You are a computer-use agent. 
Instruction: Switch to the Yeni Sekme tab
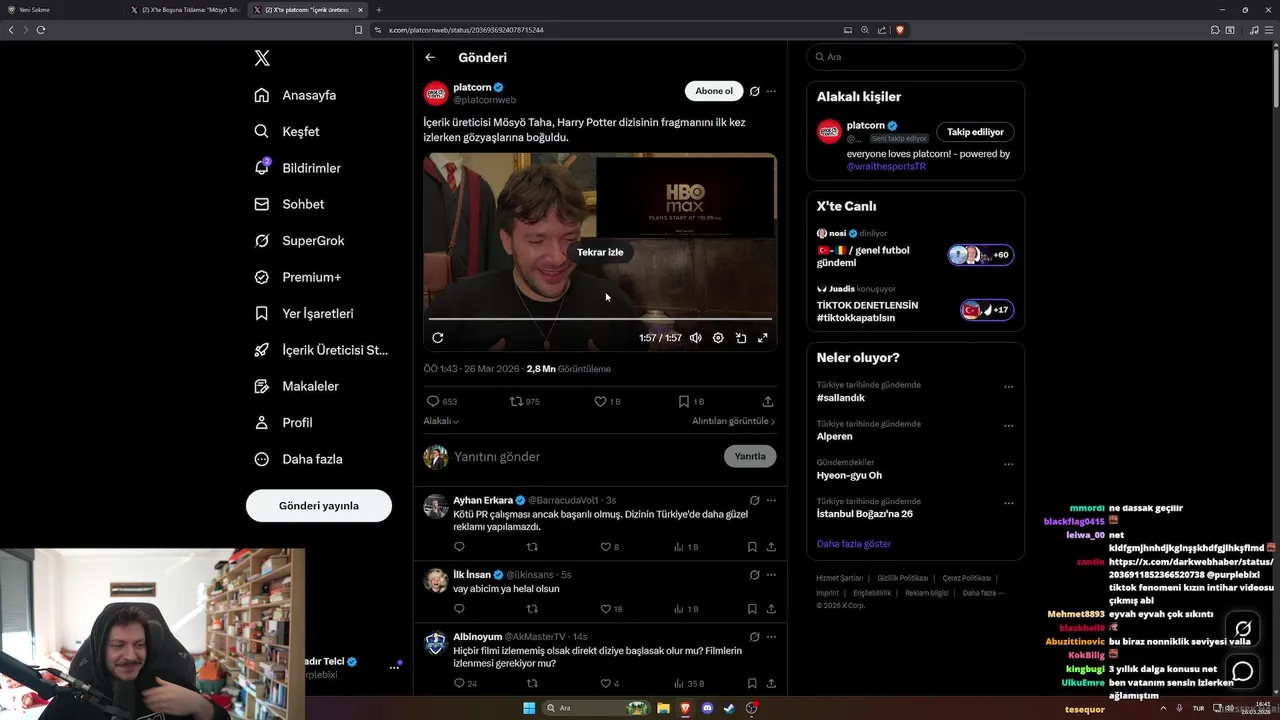click(x=60, y=10)
